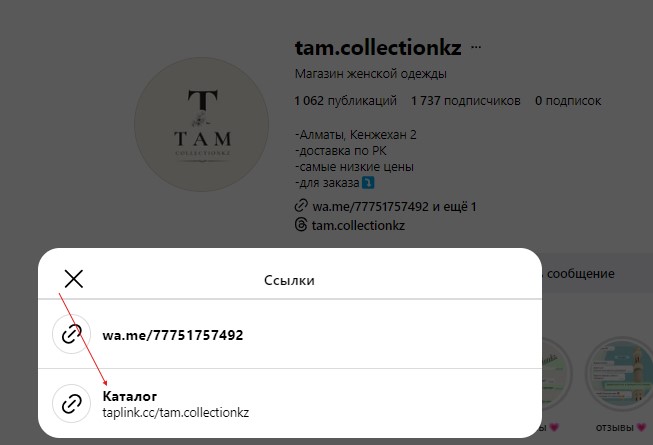Click the chain icon beside wa.me/77751757492 in the dialog

[71, 335]
